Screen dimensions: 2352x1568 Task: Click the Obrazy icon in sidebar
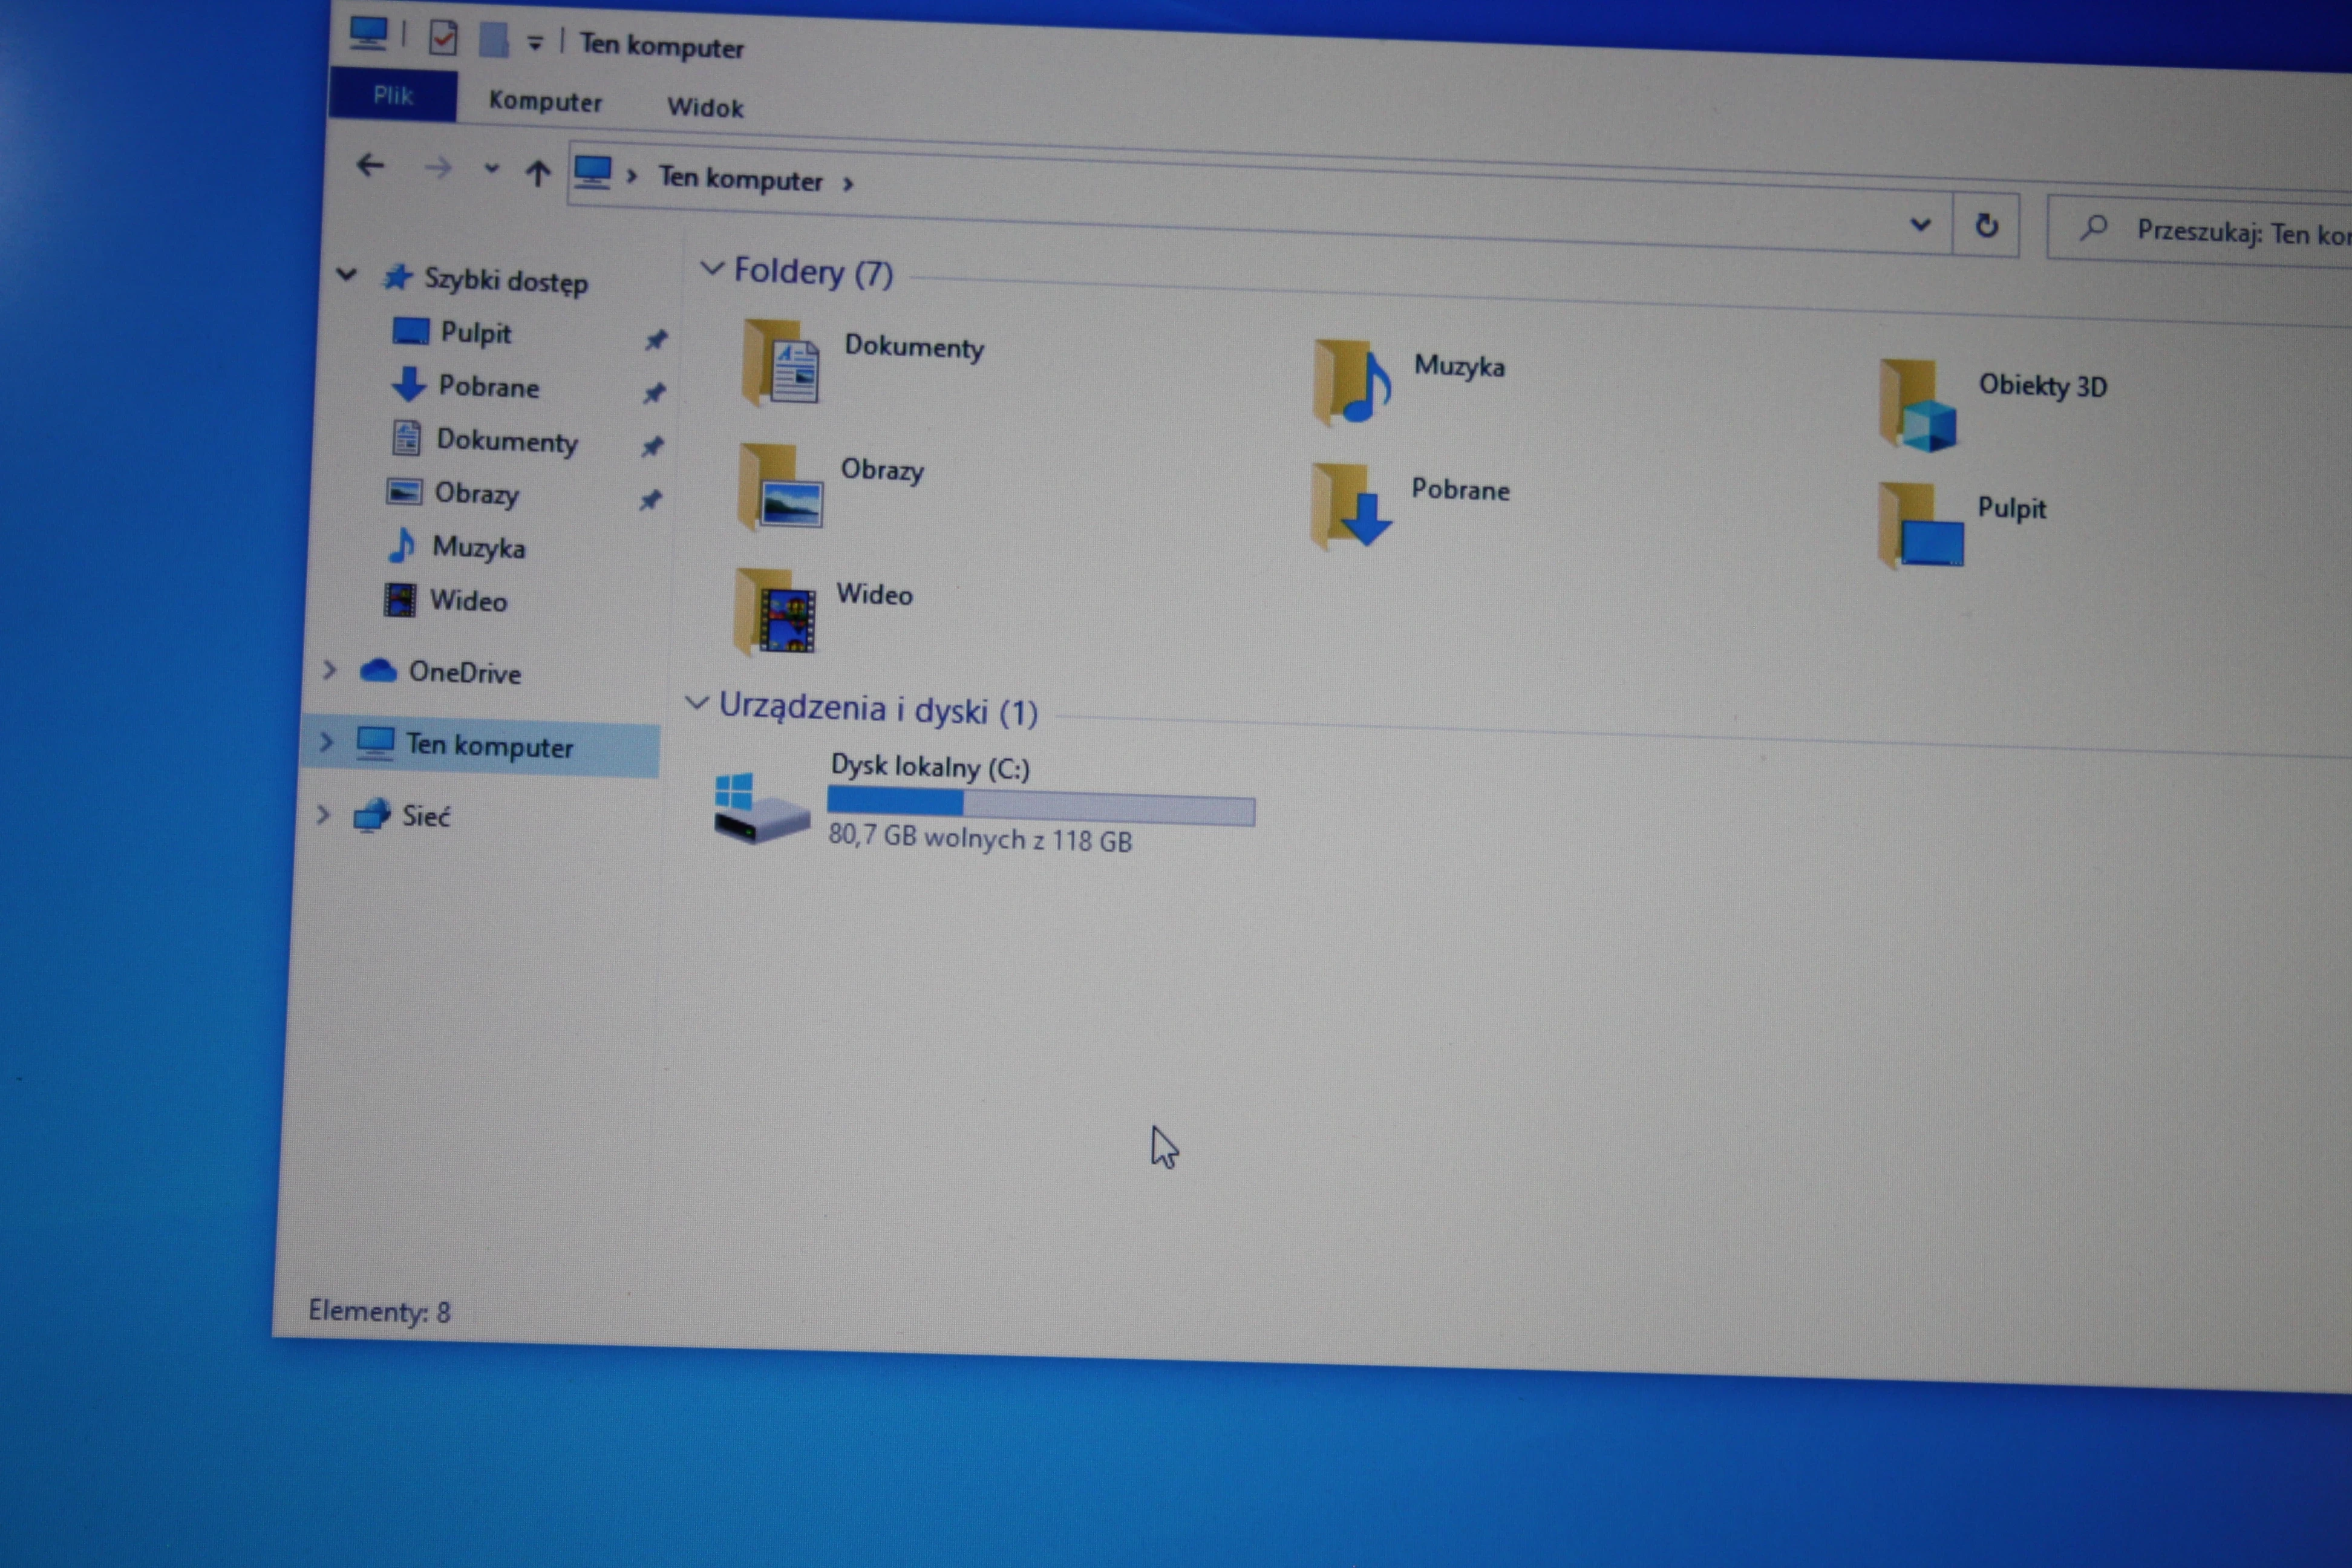pos(404,491)
